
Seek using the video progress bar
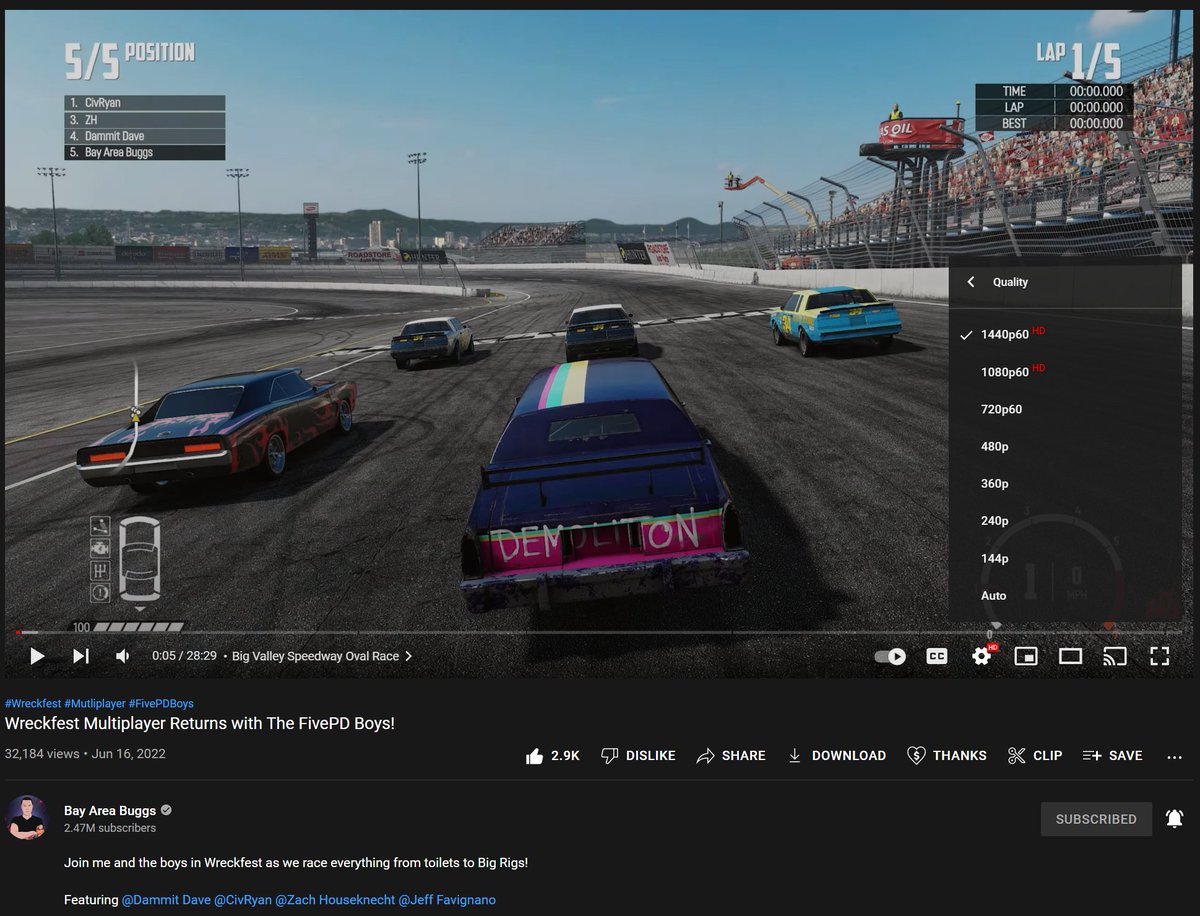599,632
